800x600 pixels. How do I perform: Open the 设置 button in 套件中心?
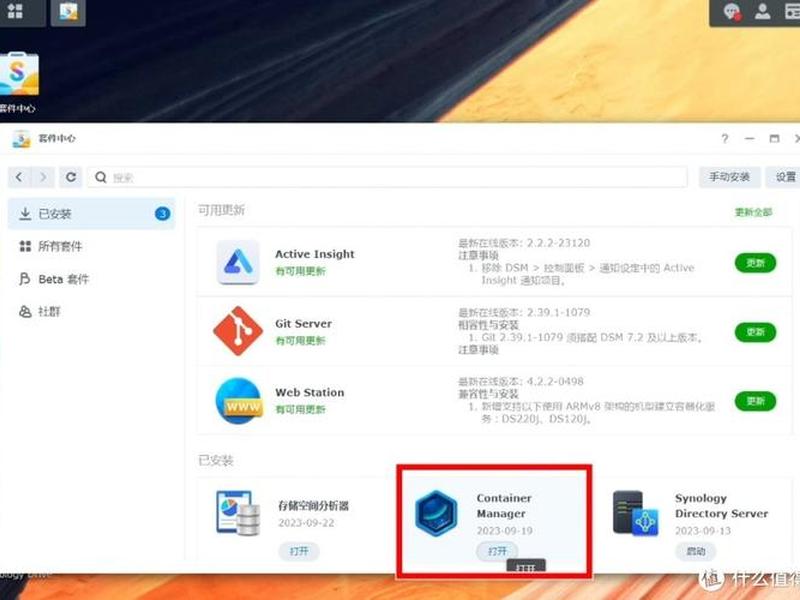coord(785,177)
